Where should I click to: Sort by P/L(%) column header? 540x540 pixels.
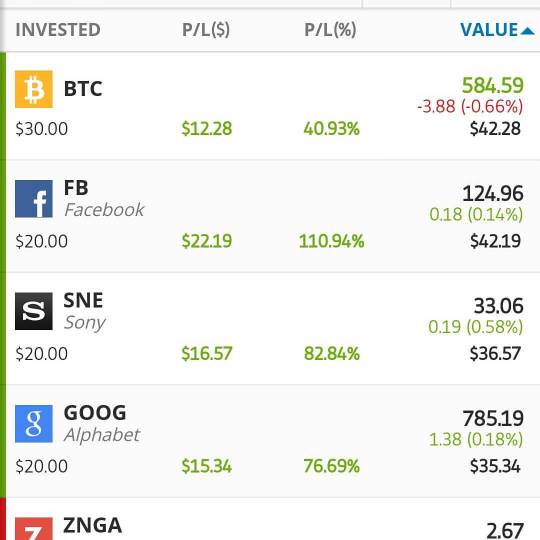click(x=330, y=30)
